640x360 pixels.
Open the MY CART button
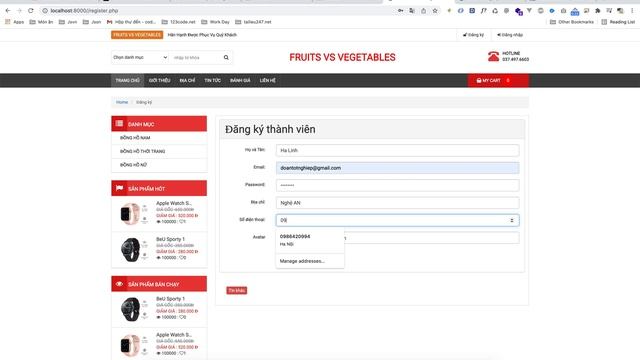[498, 80]
